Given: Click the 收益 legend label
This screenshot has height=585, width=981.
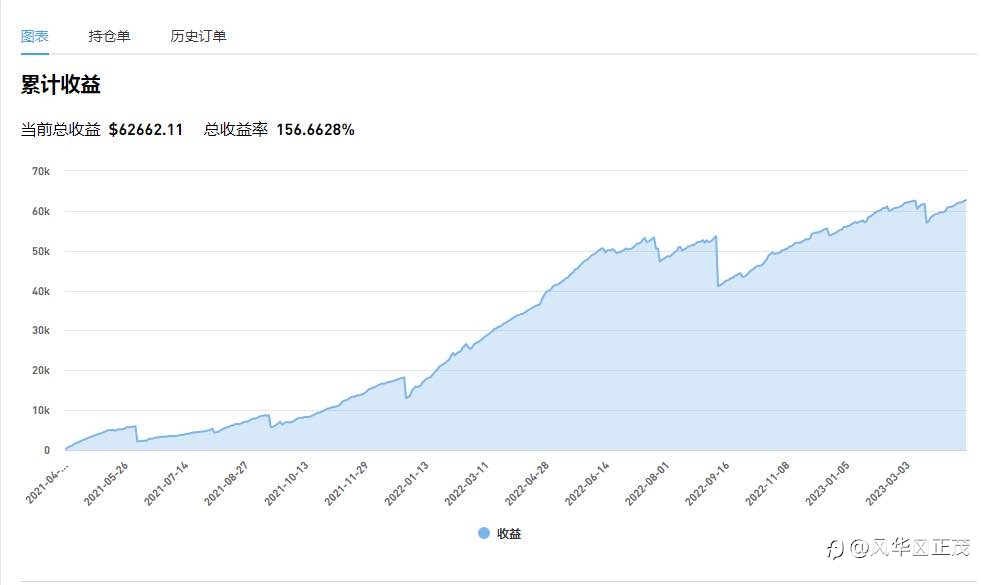Looking at the screenshot, I should point(509,534).
